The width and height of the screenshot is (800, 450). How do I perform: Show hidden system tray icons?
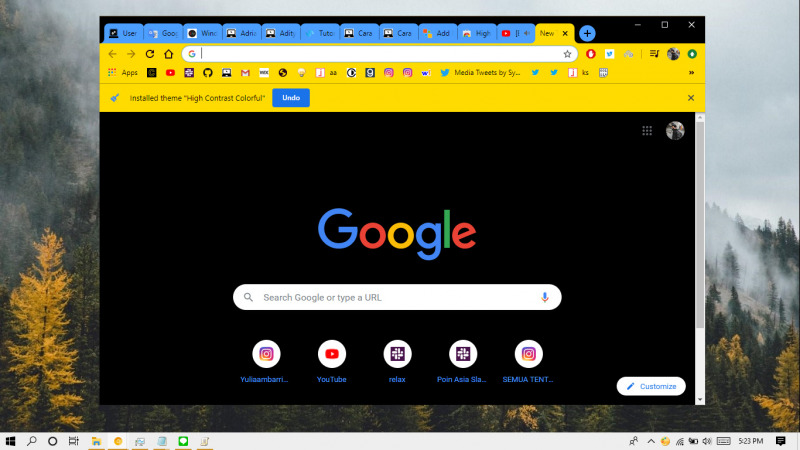(651, 441)
